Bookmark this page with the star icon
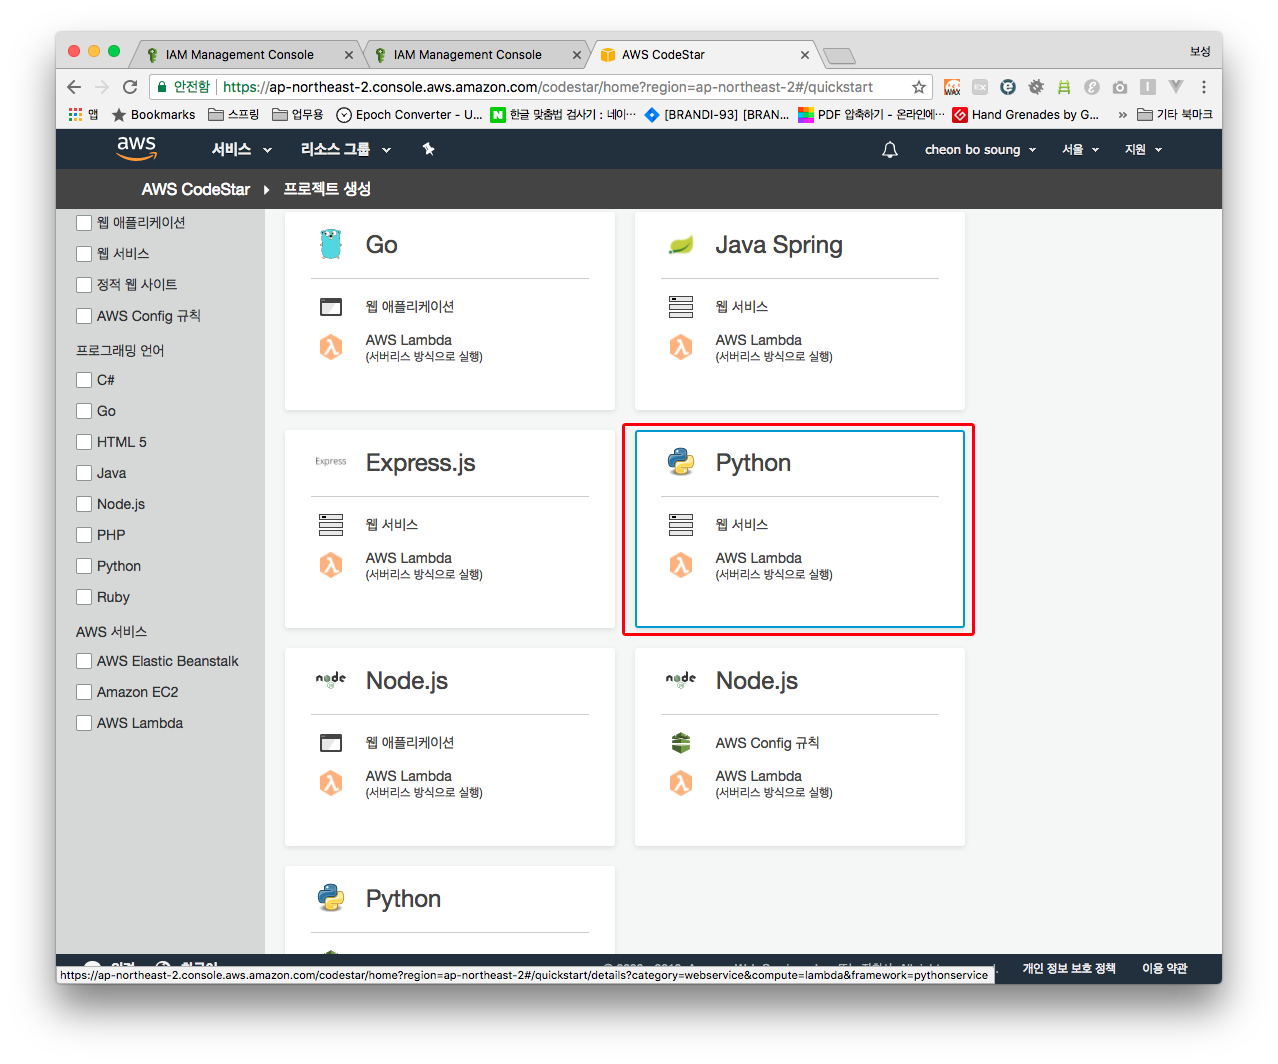1278x1064 pixels. (918, 87)
